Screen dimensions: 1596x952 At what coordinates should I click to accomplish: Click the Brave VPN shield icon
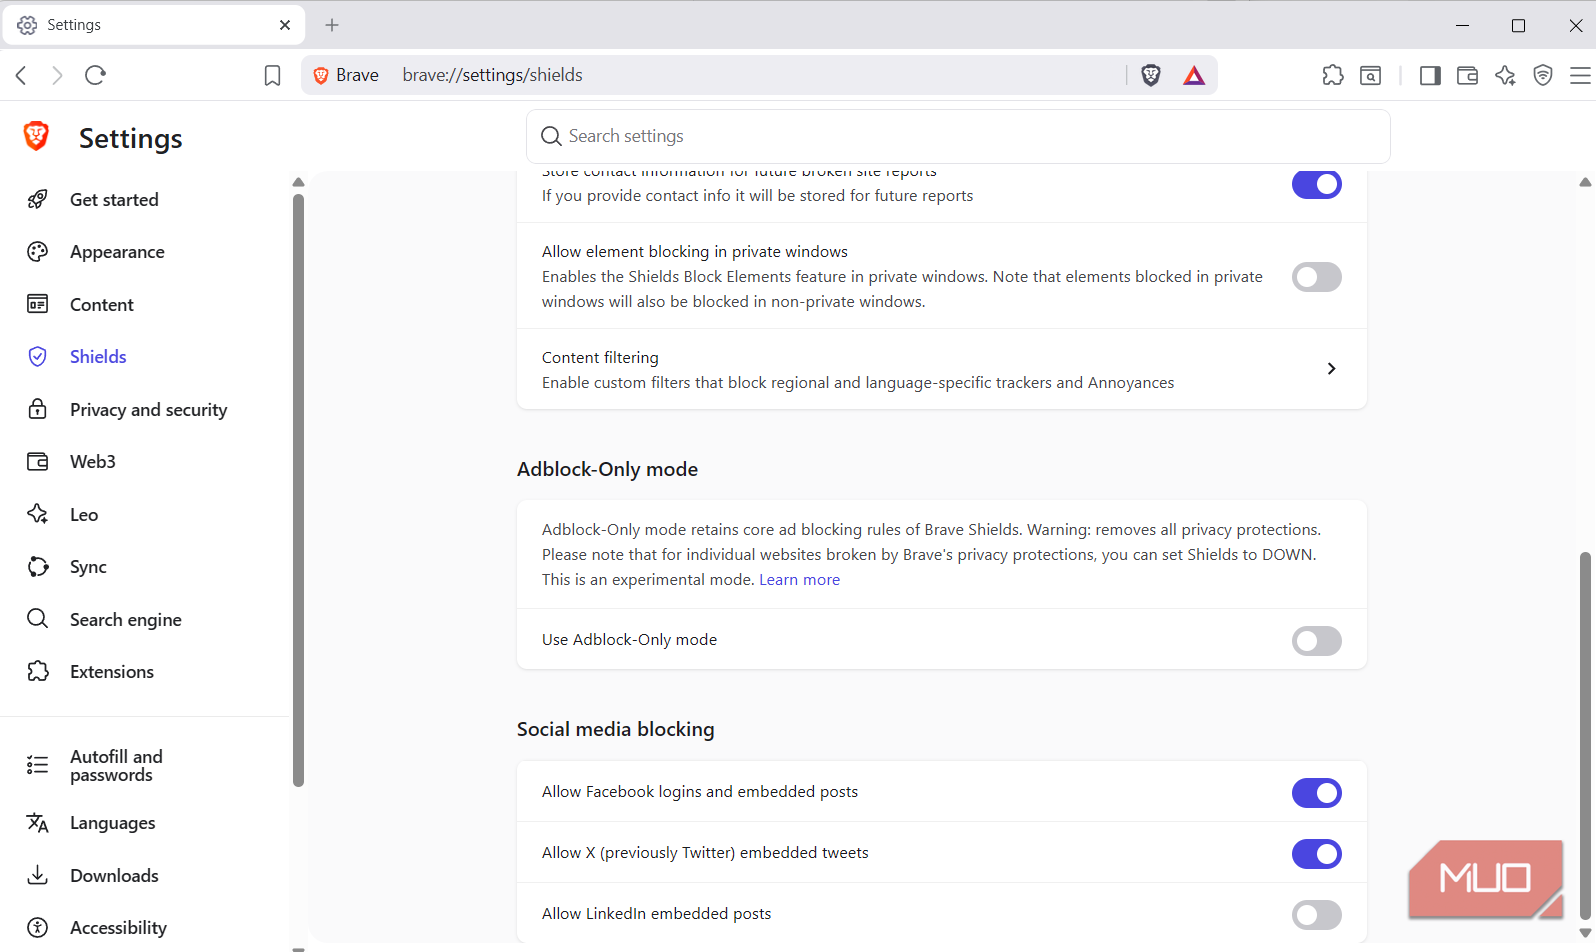coord(1543,75)
